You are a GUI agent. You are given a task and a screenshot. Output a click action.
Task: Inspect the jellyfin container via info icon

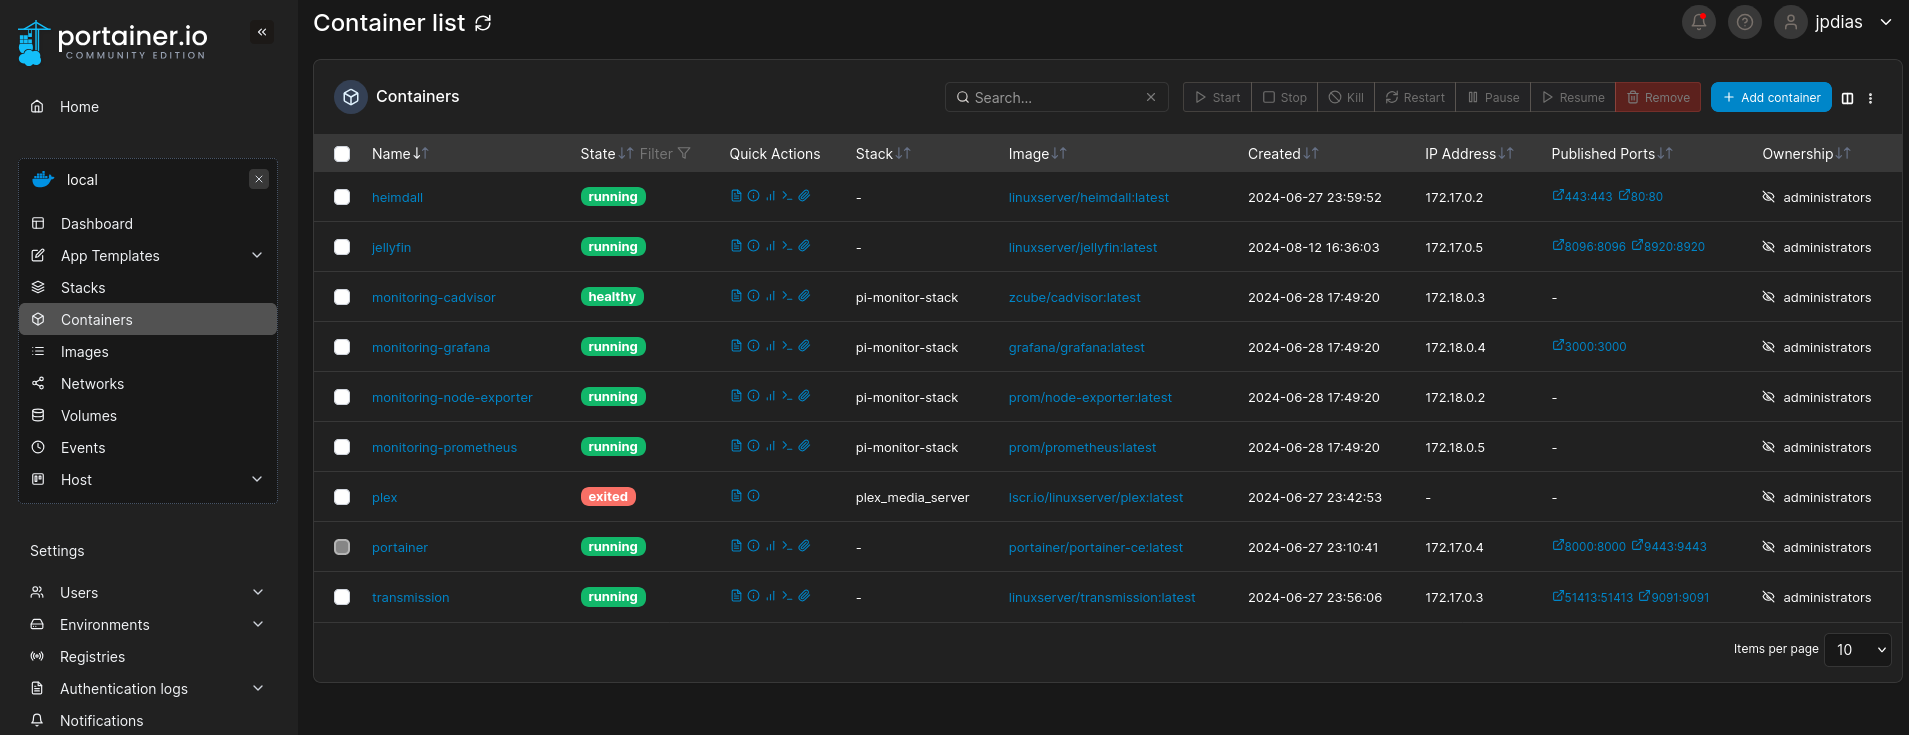click(753, 246)
